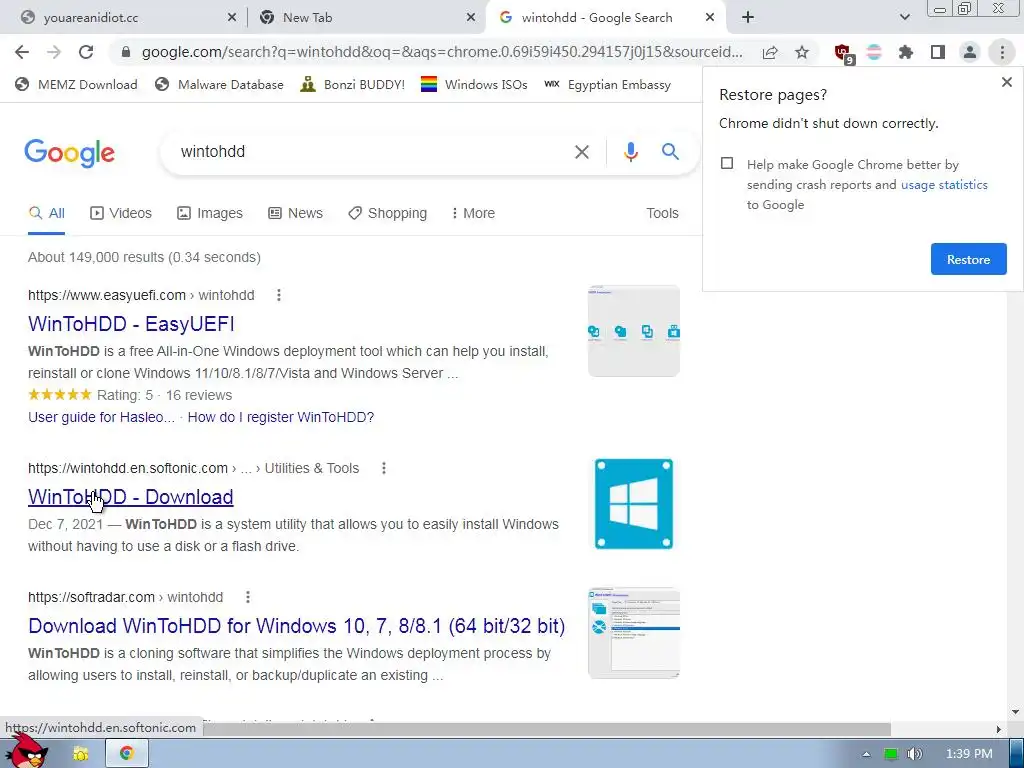Screen dimensions: 1024x768
Task: Click the green network tray icon
Action: pyautogui.click(x=891, y=754)
